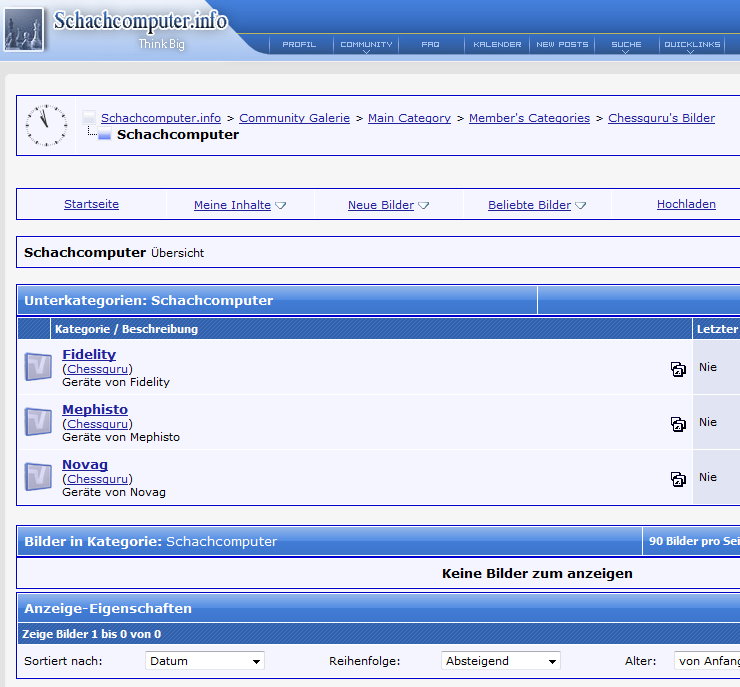The image size is (740, 687).
Task: Open the Fidelity subcategory link
Action: [89, 354]
